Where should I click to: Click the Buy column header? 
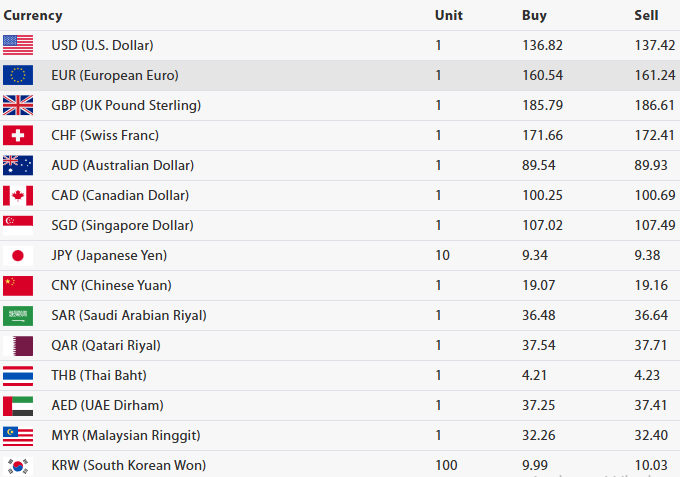tap(534, 15)
